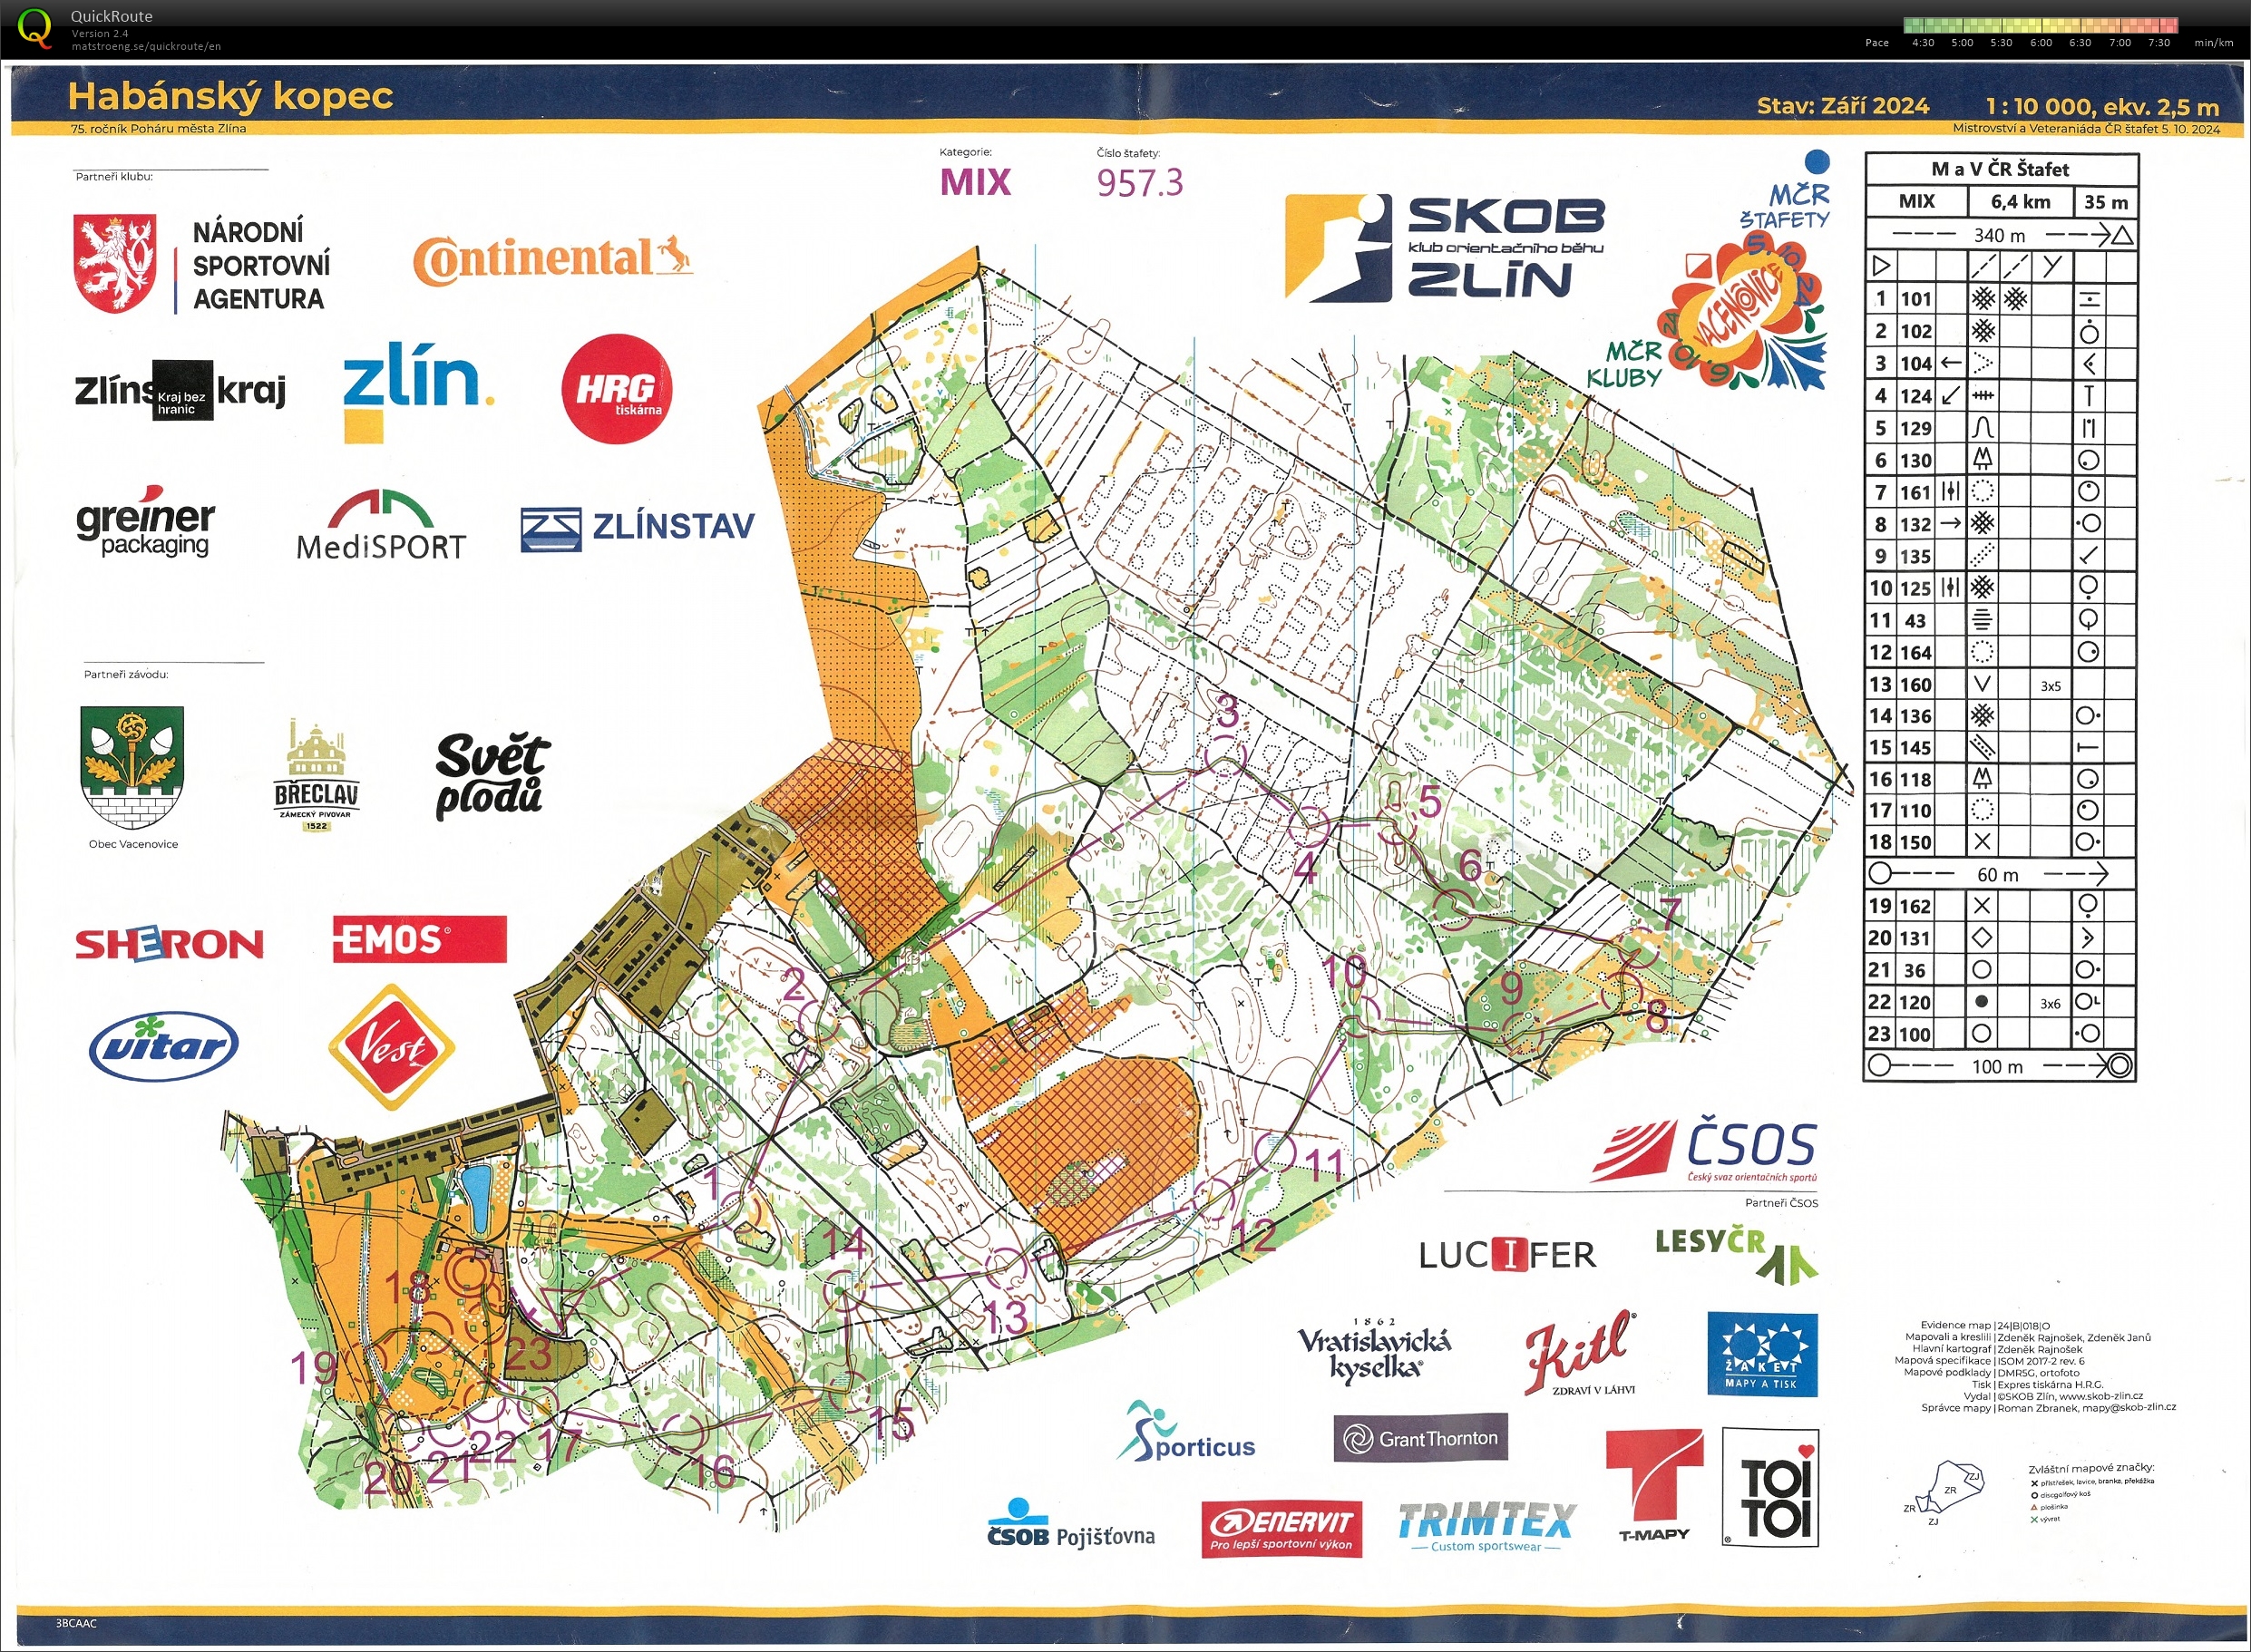Click the Vratislavická kyselka logo
This screenshot has width=2251, height=1652.
pos(1374,1350)
